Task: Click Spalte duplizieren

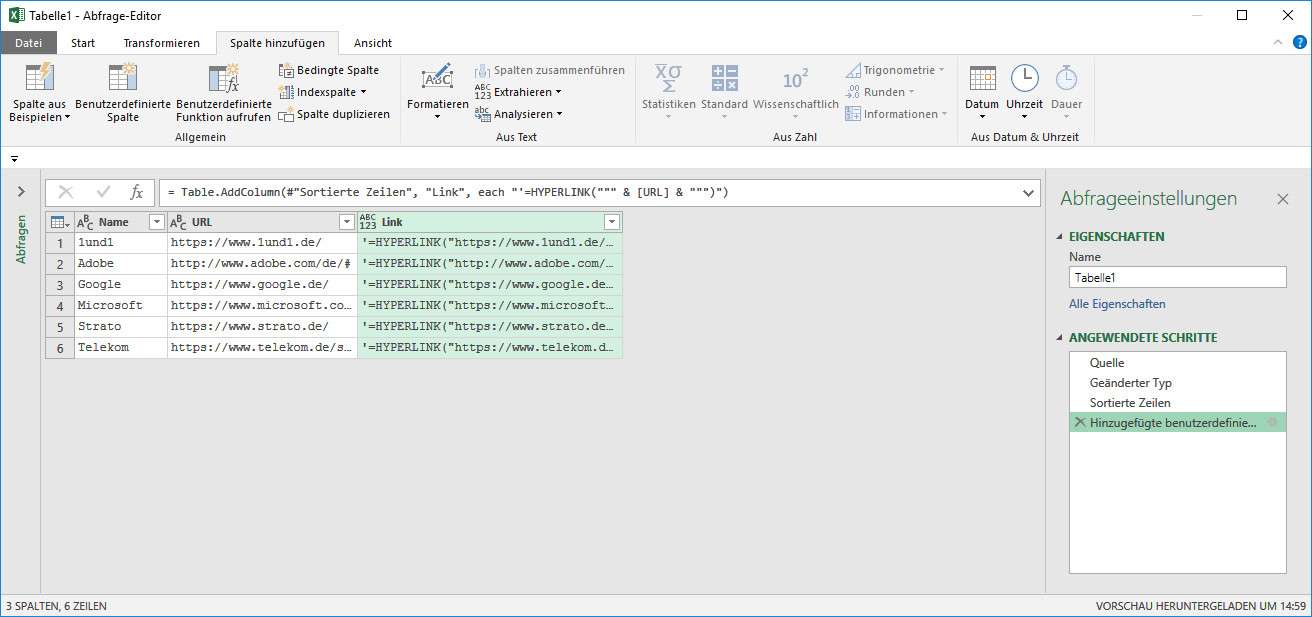Action: 335,114
